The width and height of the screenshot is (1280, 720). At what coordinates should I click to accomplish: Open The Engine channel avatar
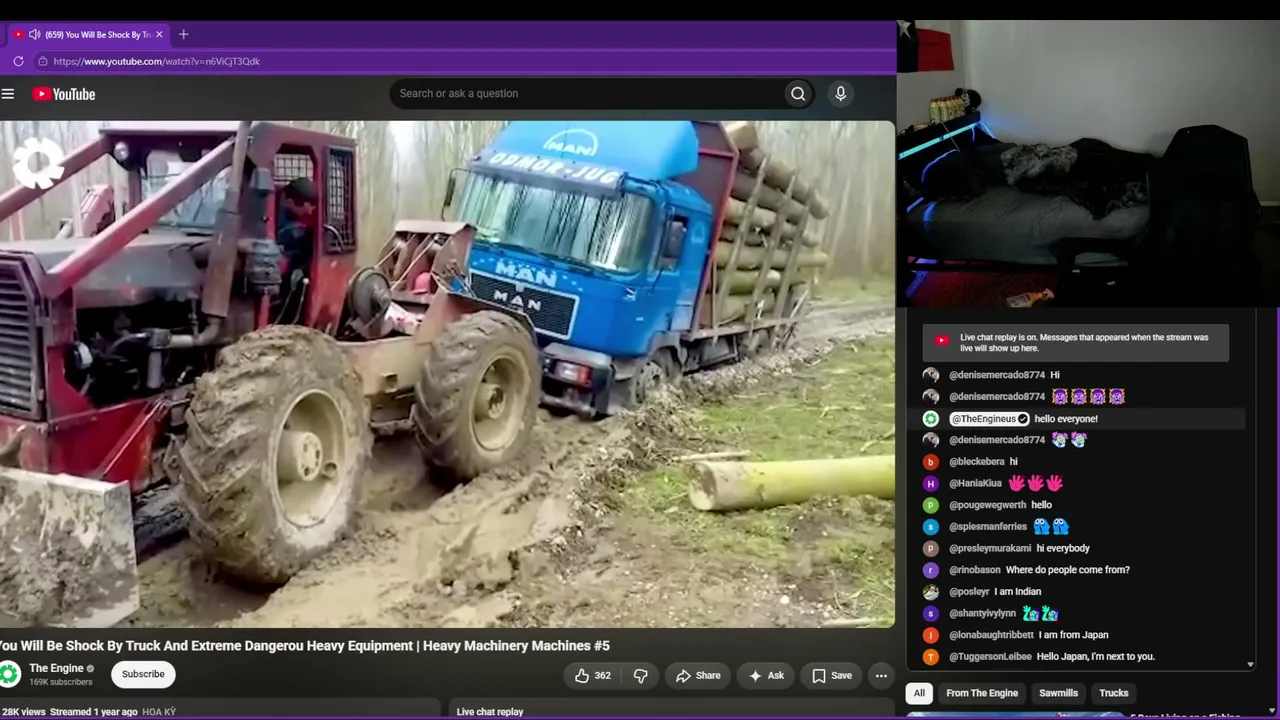click(10, 674)
